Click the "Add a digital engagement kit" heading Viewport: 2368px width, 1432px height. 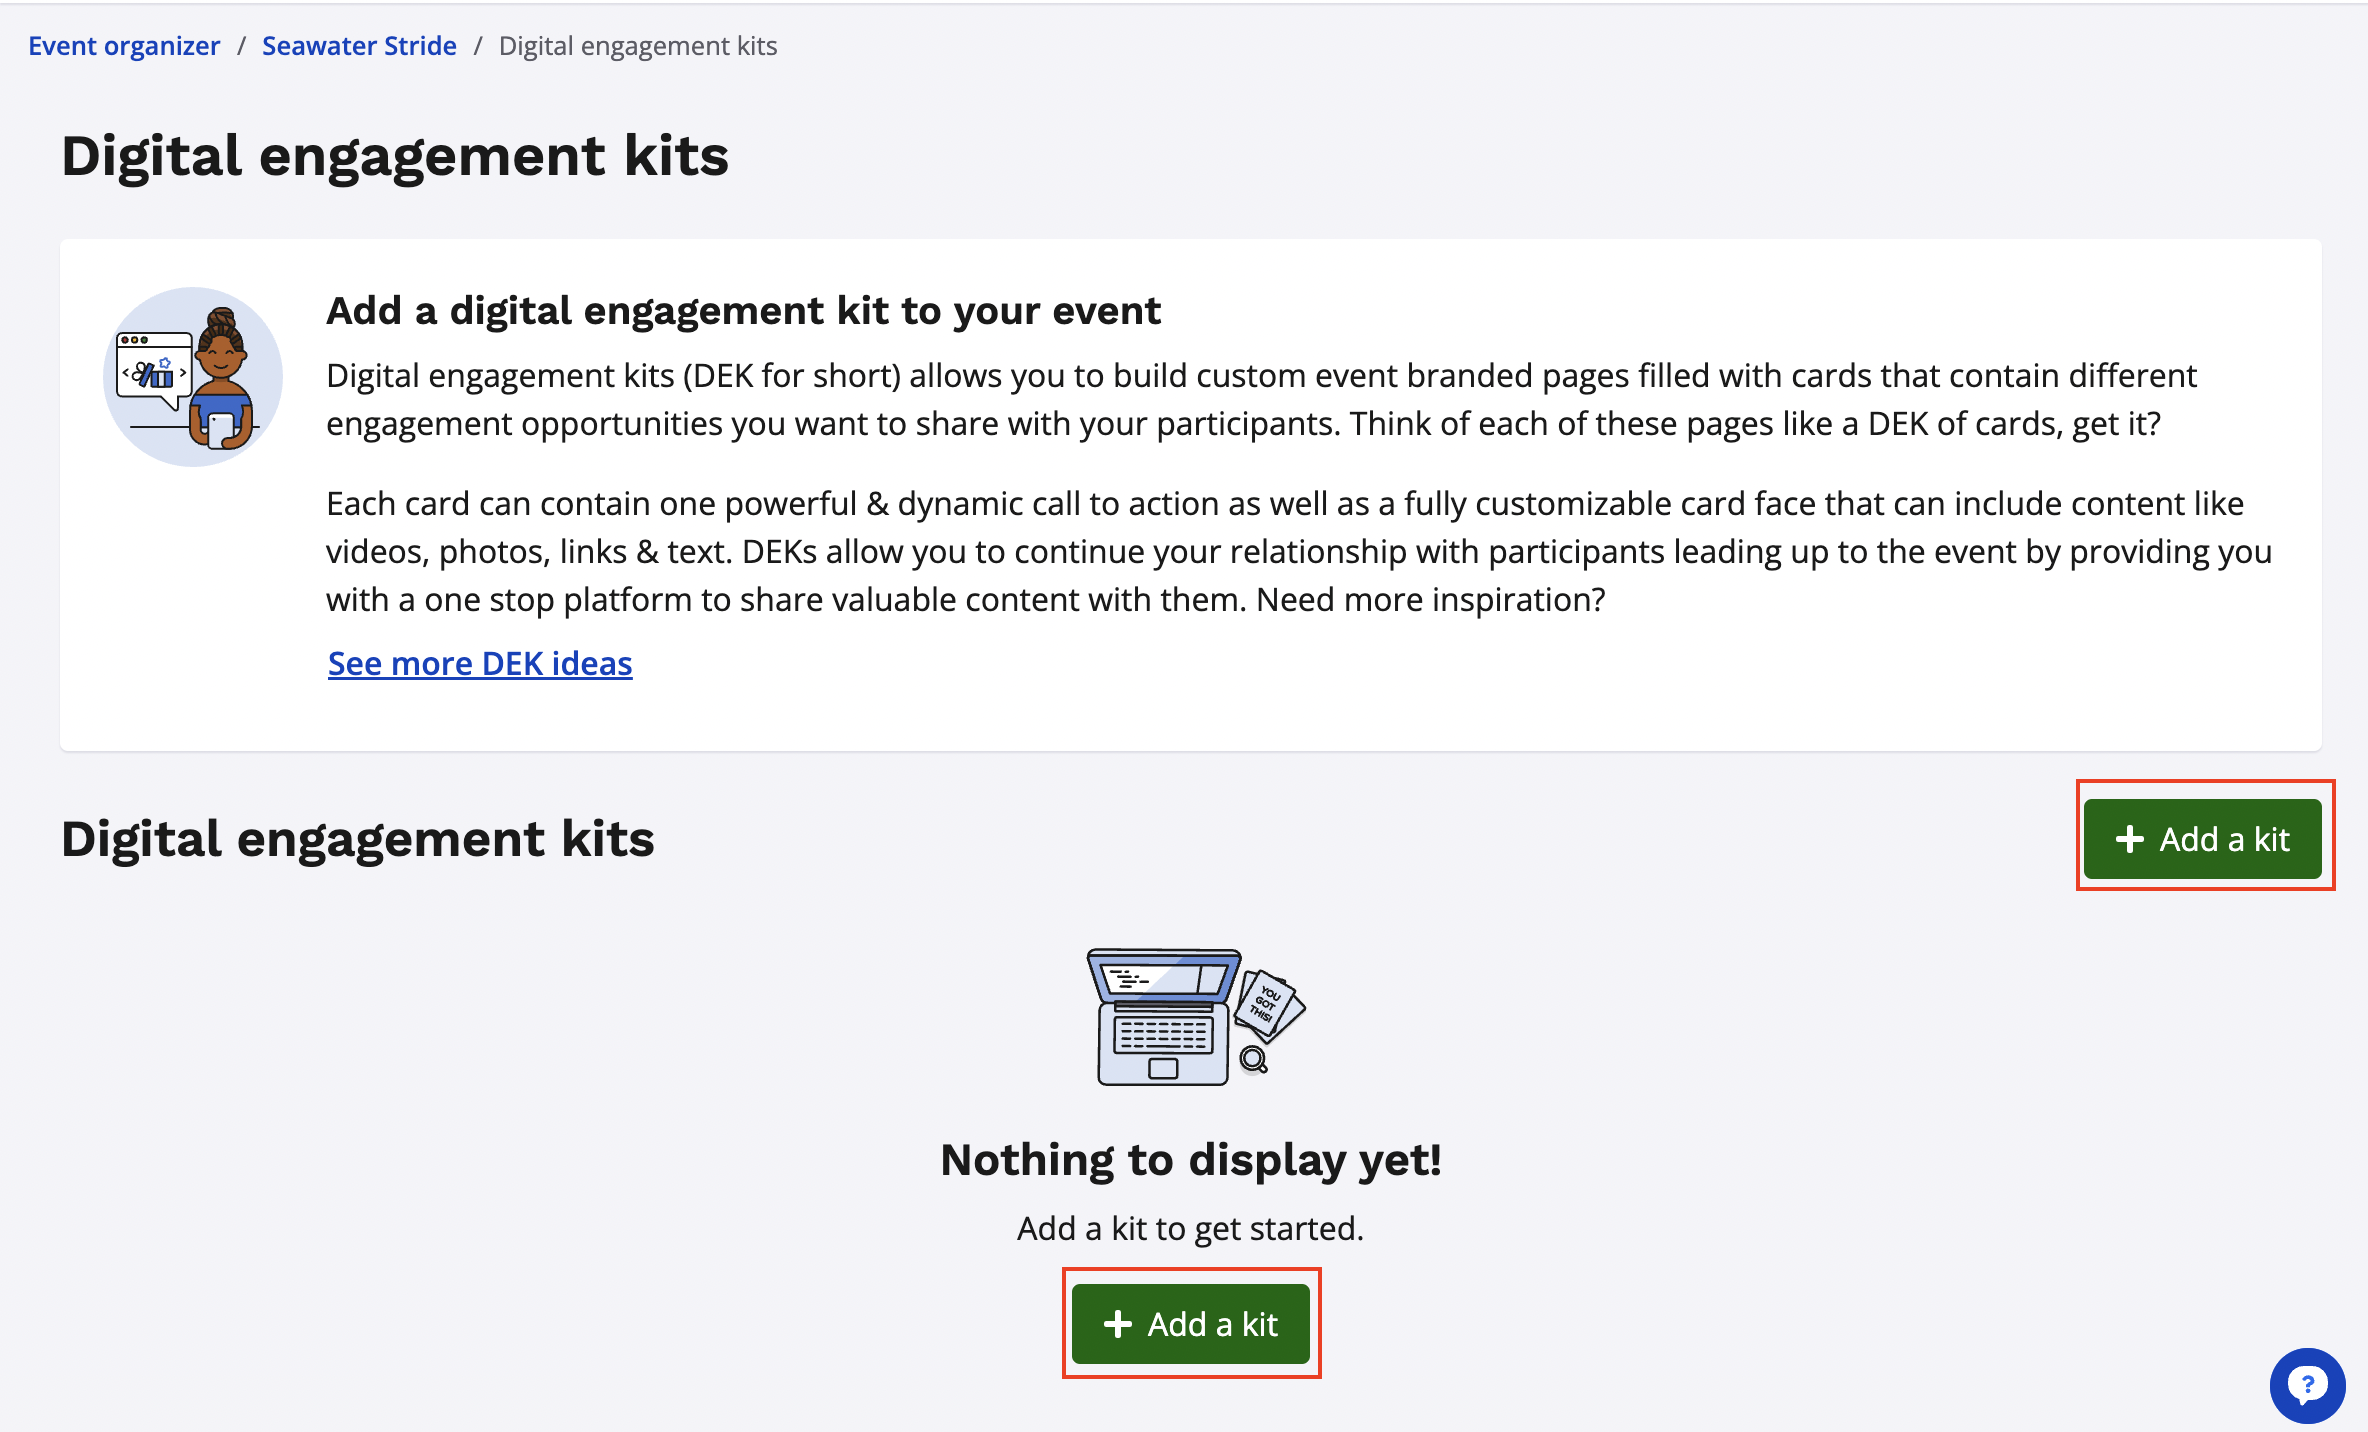743,311
